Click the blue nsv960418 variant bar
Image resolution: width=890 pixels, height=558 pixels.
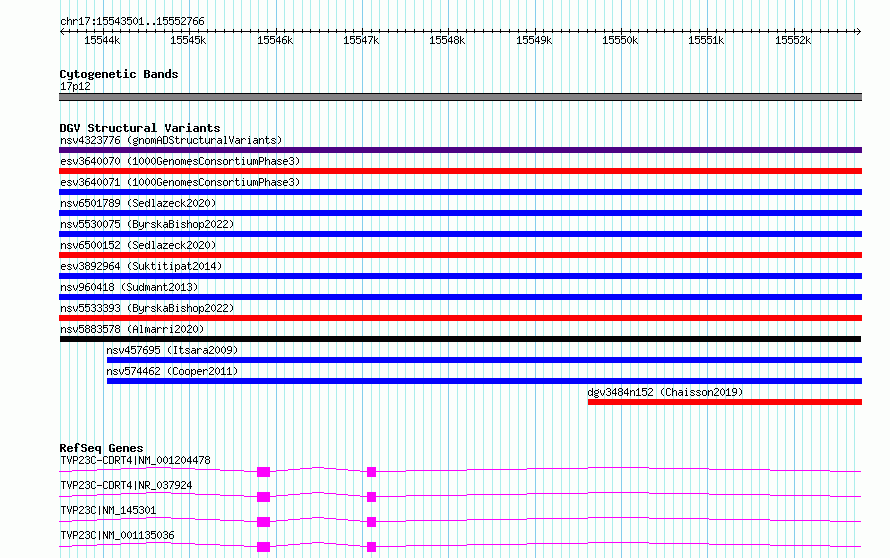[x=460, y=297]
